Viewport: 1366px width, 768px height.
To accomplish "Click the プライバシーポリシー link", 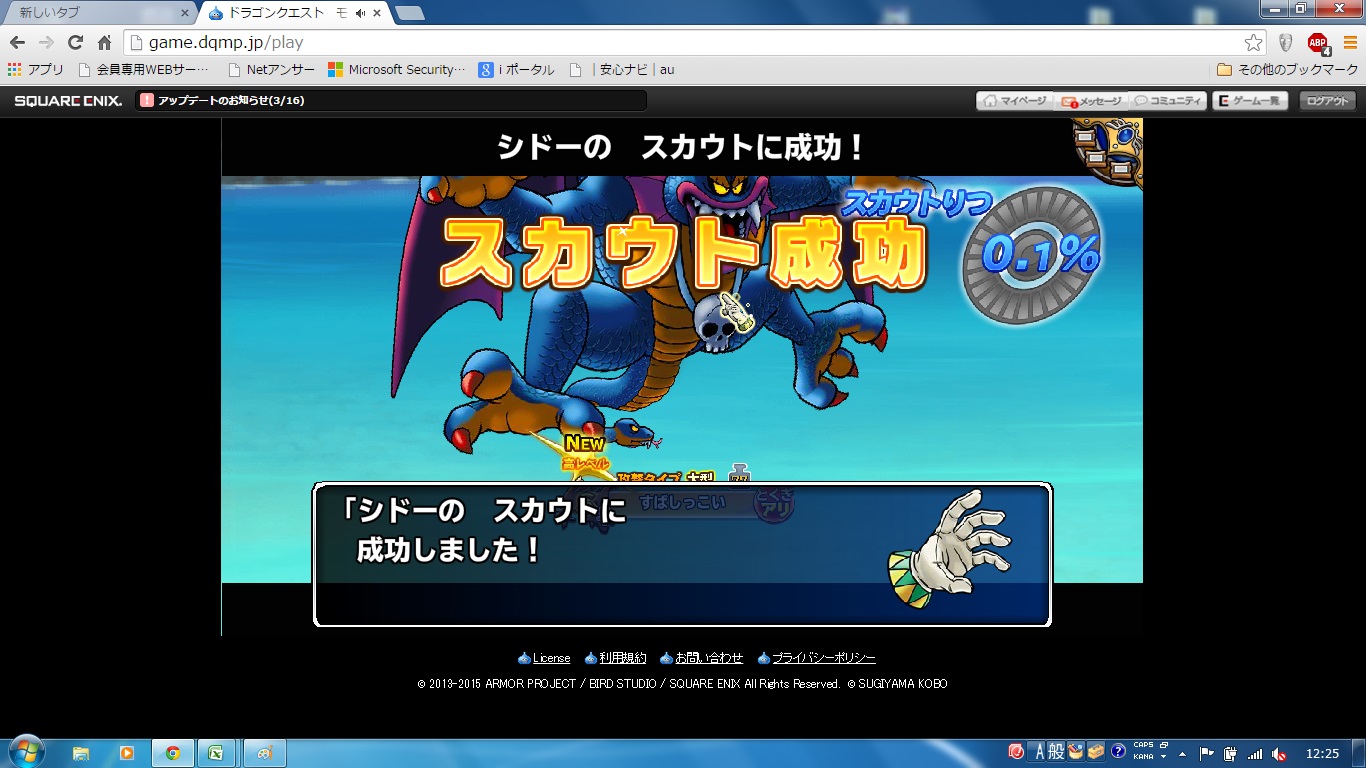I will tap(823, 658).
